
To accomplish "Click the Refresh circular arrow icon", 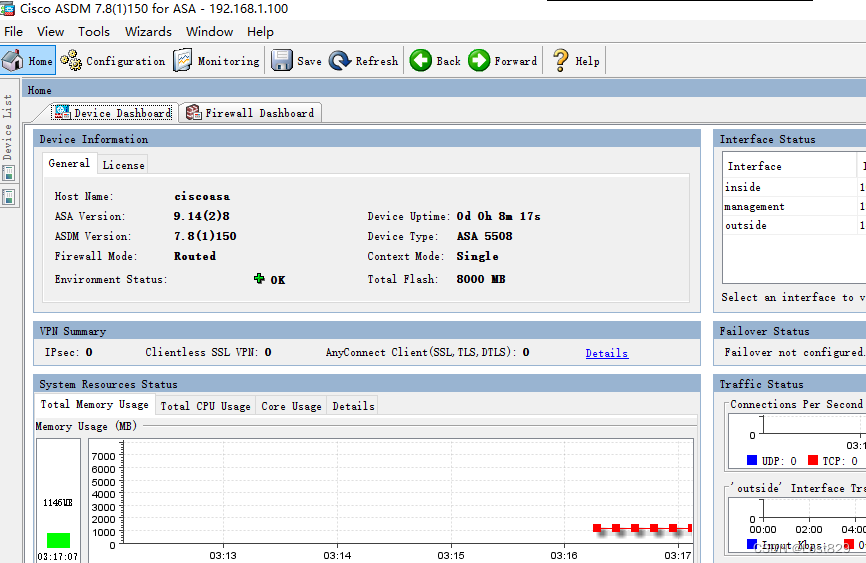I will coord(340,61).
